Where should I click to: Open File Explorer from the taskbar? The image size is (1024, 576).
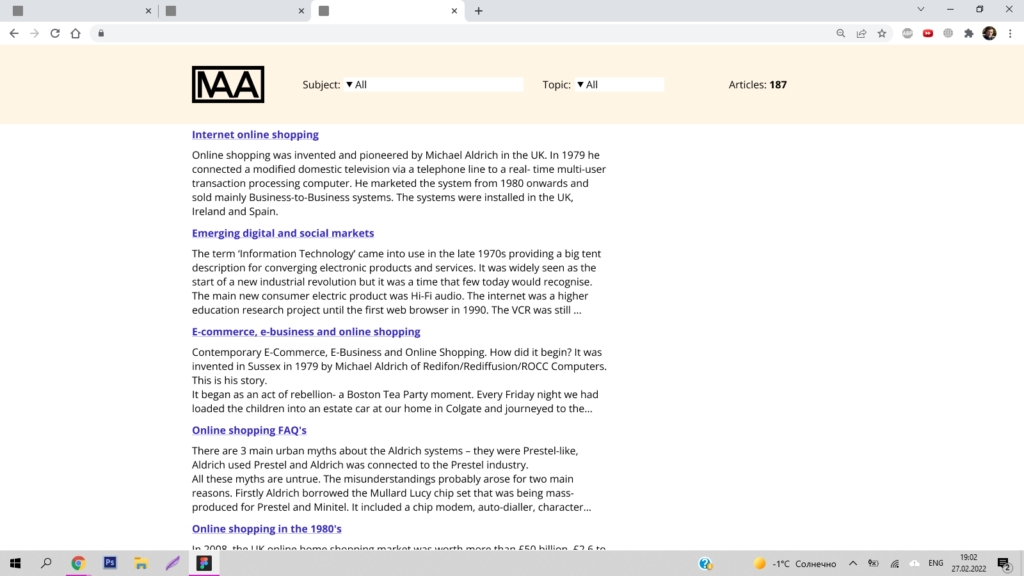pyautogui.click(x=141, y=563)
